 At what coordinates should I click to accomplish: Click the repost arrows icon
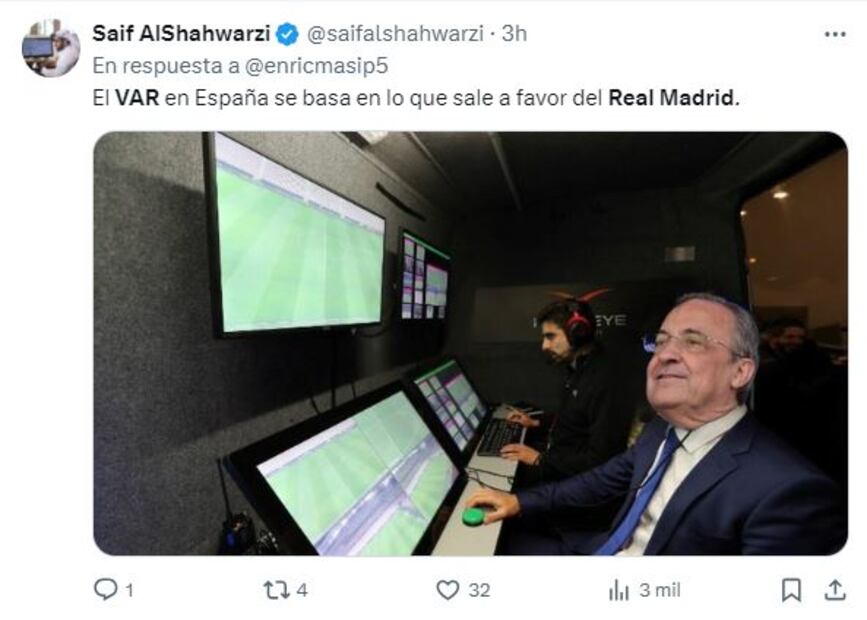(x=276, y=590)
